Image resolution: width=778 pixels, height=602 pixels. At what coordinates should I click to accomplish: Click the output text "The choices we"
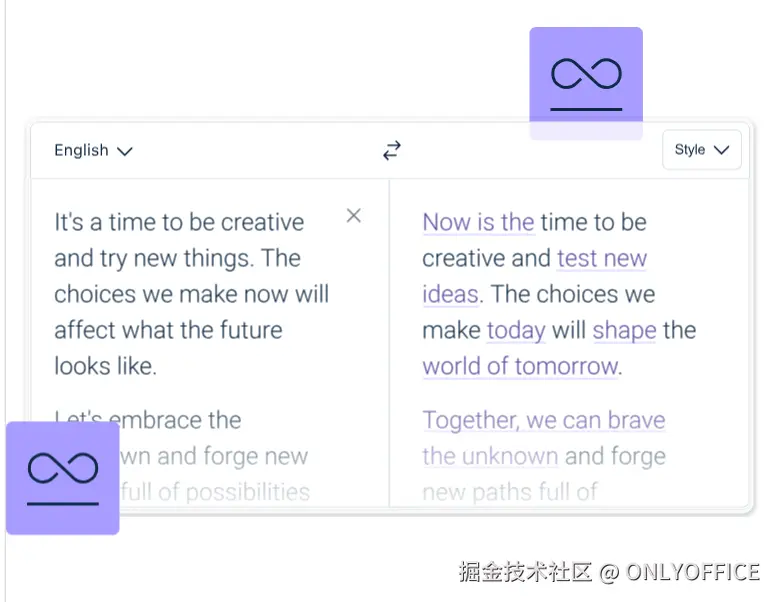tap(573, 294)
